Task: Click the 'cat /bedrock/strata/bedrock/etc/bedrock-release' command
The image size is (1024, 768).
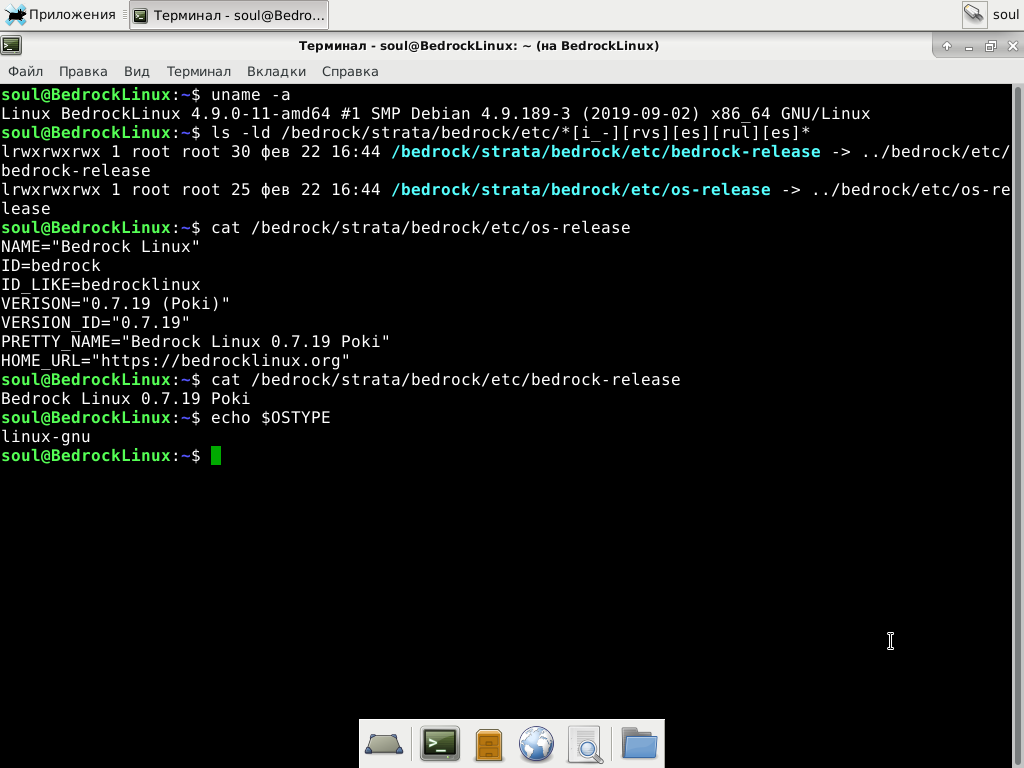Action: click(445, 379)
